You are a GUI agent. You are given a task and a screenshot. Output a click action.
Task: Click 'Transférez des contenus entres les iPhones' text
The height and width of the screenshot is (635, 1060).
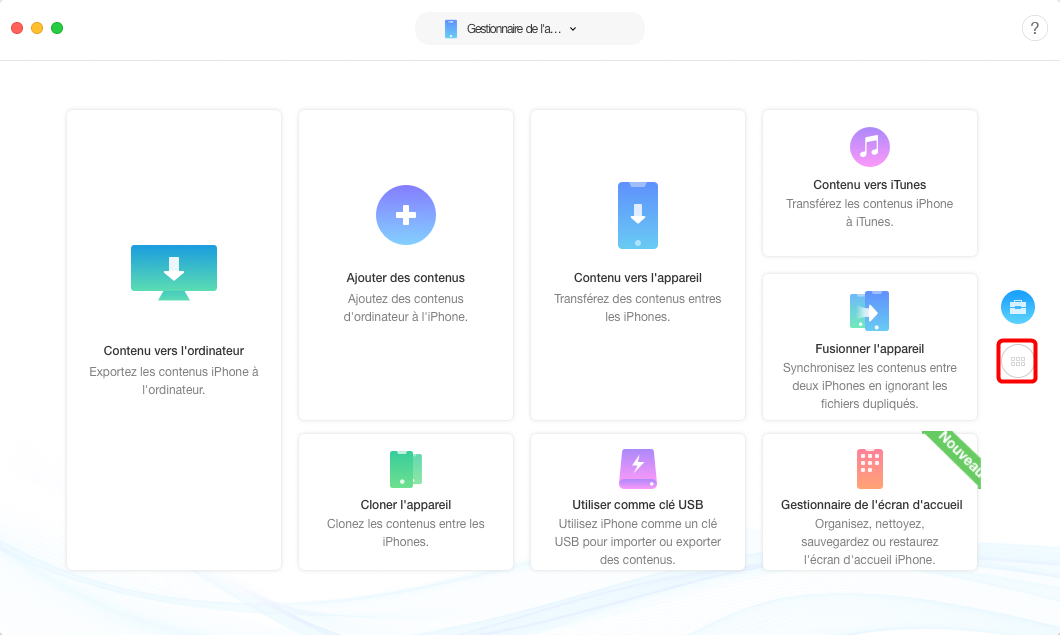click(637, 308)
